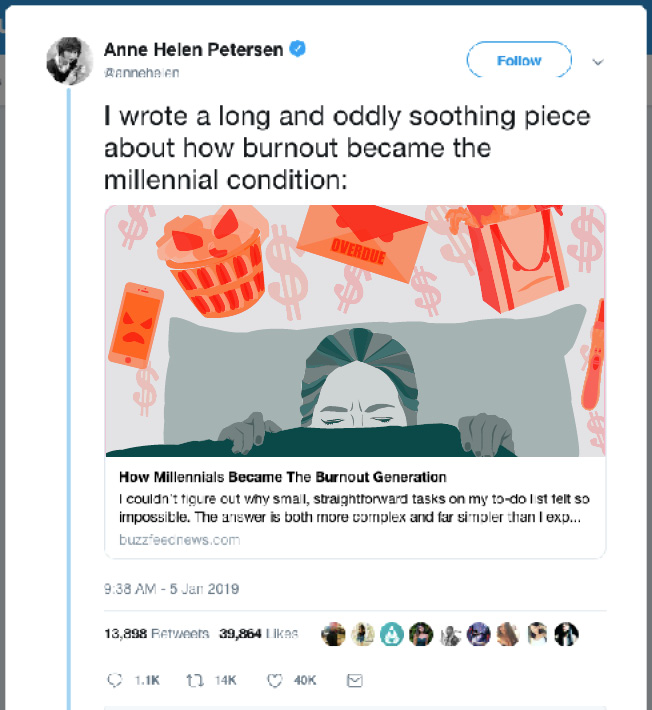
Task: Follow Anne Helen Petersen
Action: pos(519,61)
